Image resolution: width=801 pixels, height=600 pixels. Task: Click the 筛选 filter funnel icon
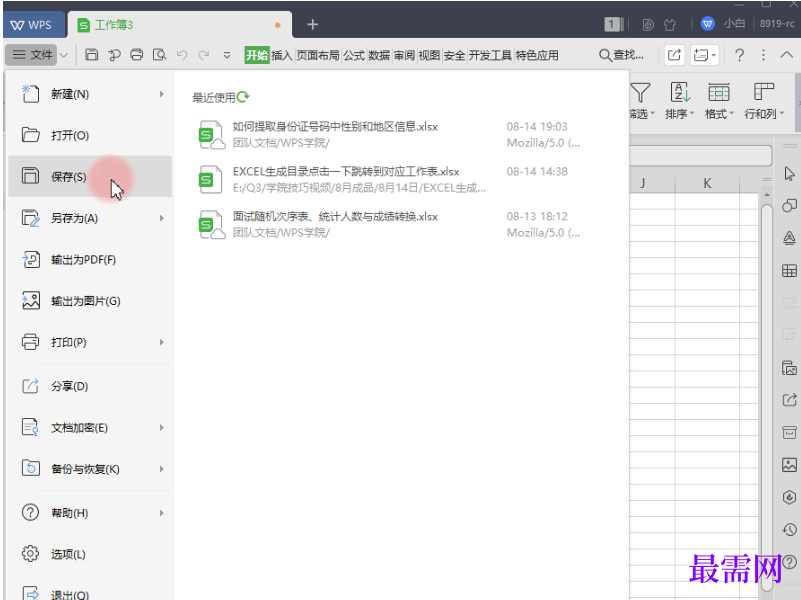tap(641, 93)
